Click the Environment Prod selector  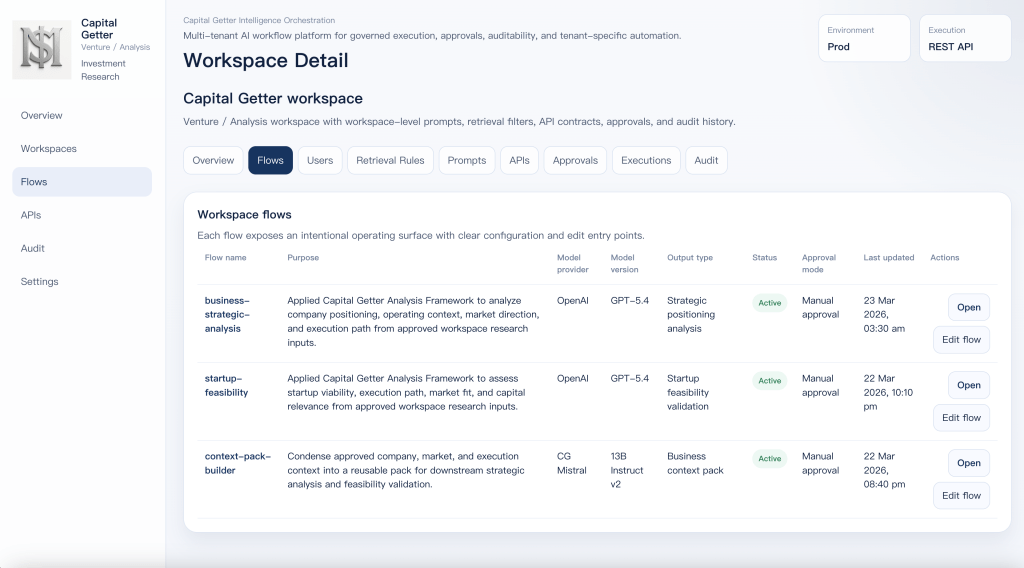[x=864, y=39]
